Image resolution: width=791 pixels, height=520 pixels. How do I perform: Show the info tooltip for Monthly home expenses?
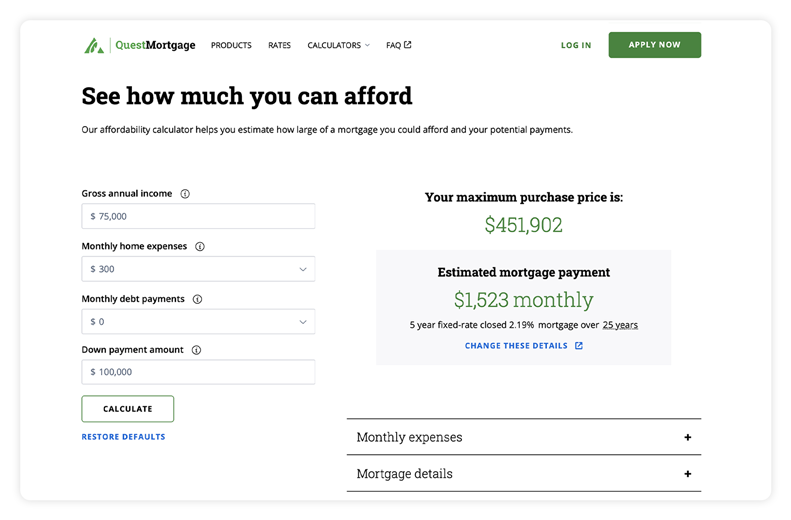pos(200,247)
